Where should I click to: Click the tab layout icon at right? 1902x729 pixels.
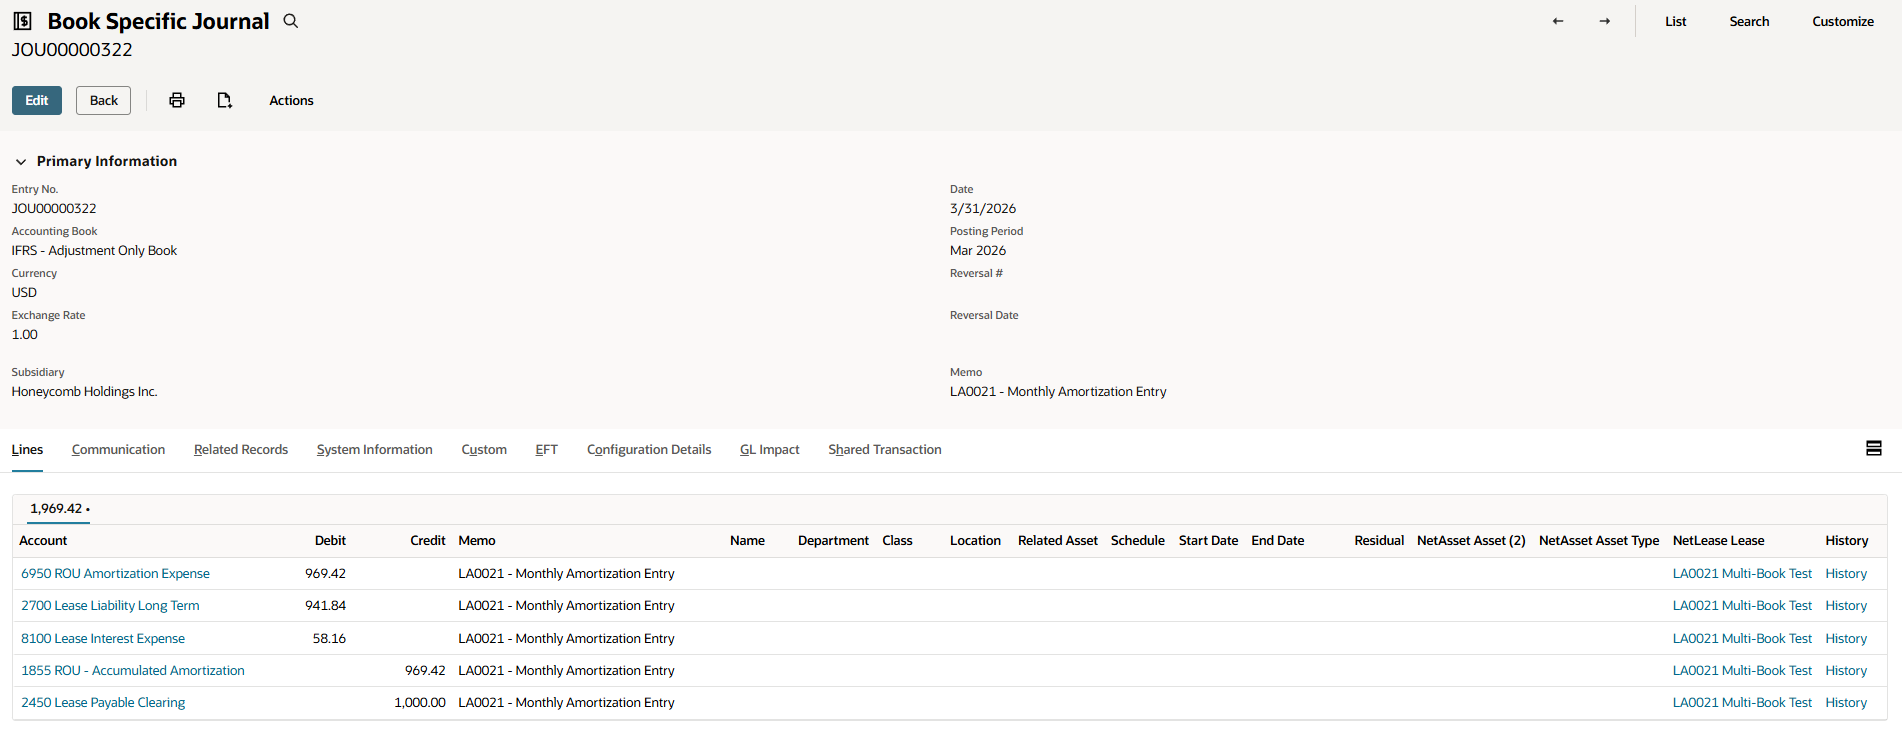click(x=1873, y=449)
